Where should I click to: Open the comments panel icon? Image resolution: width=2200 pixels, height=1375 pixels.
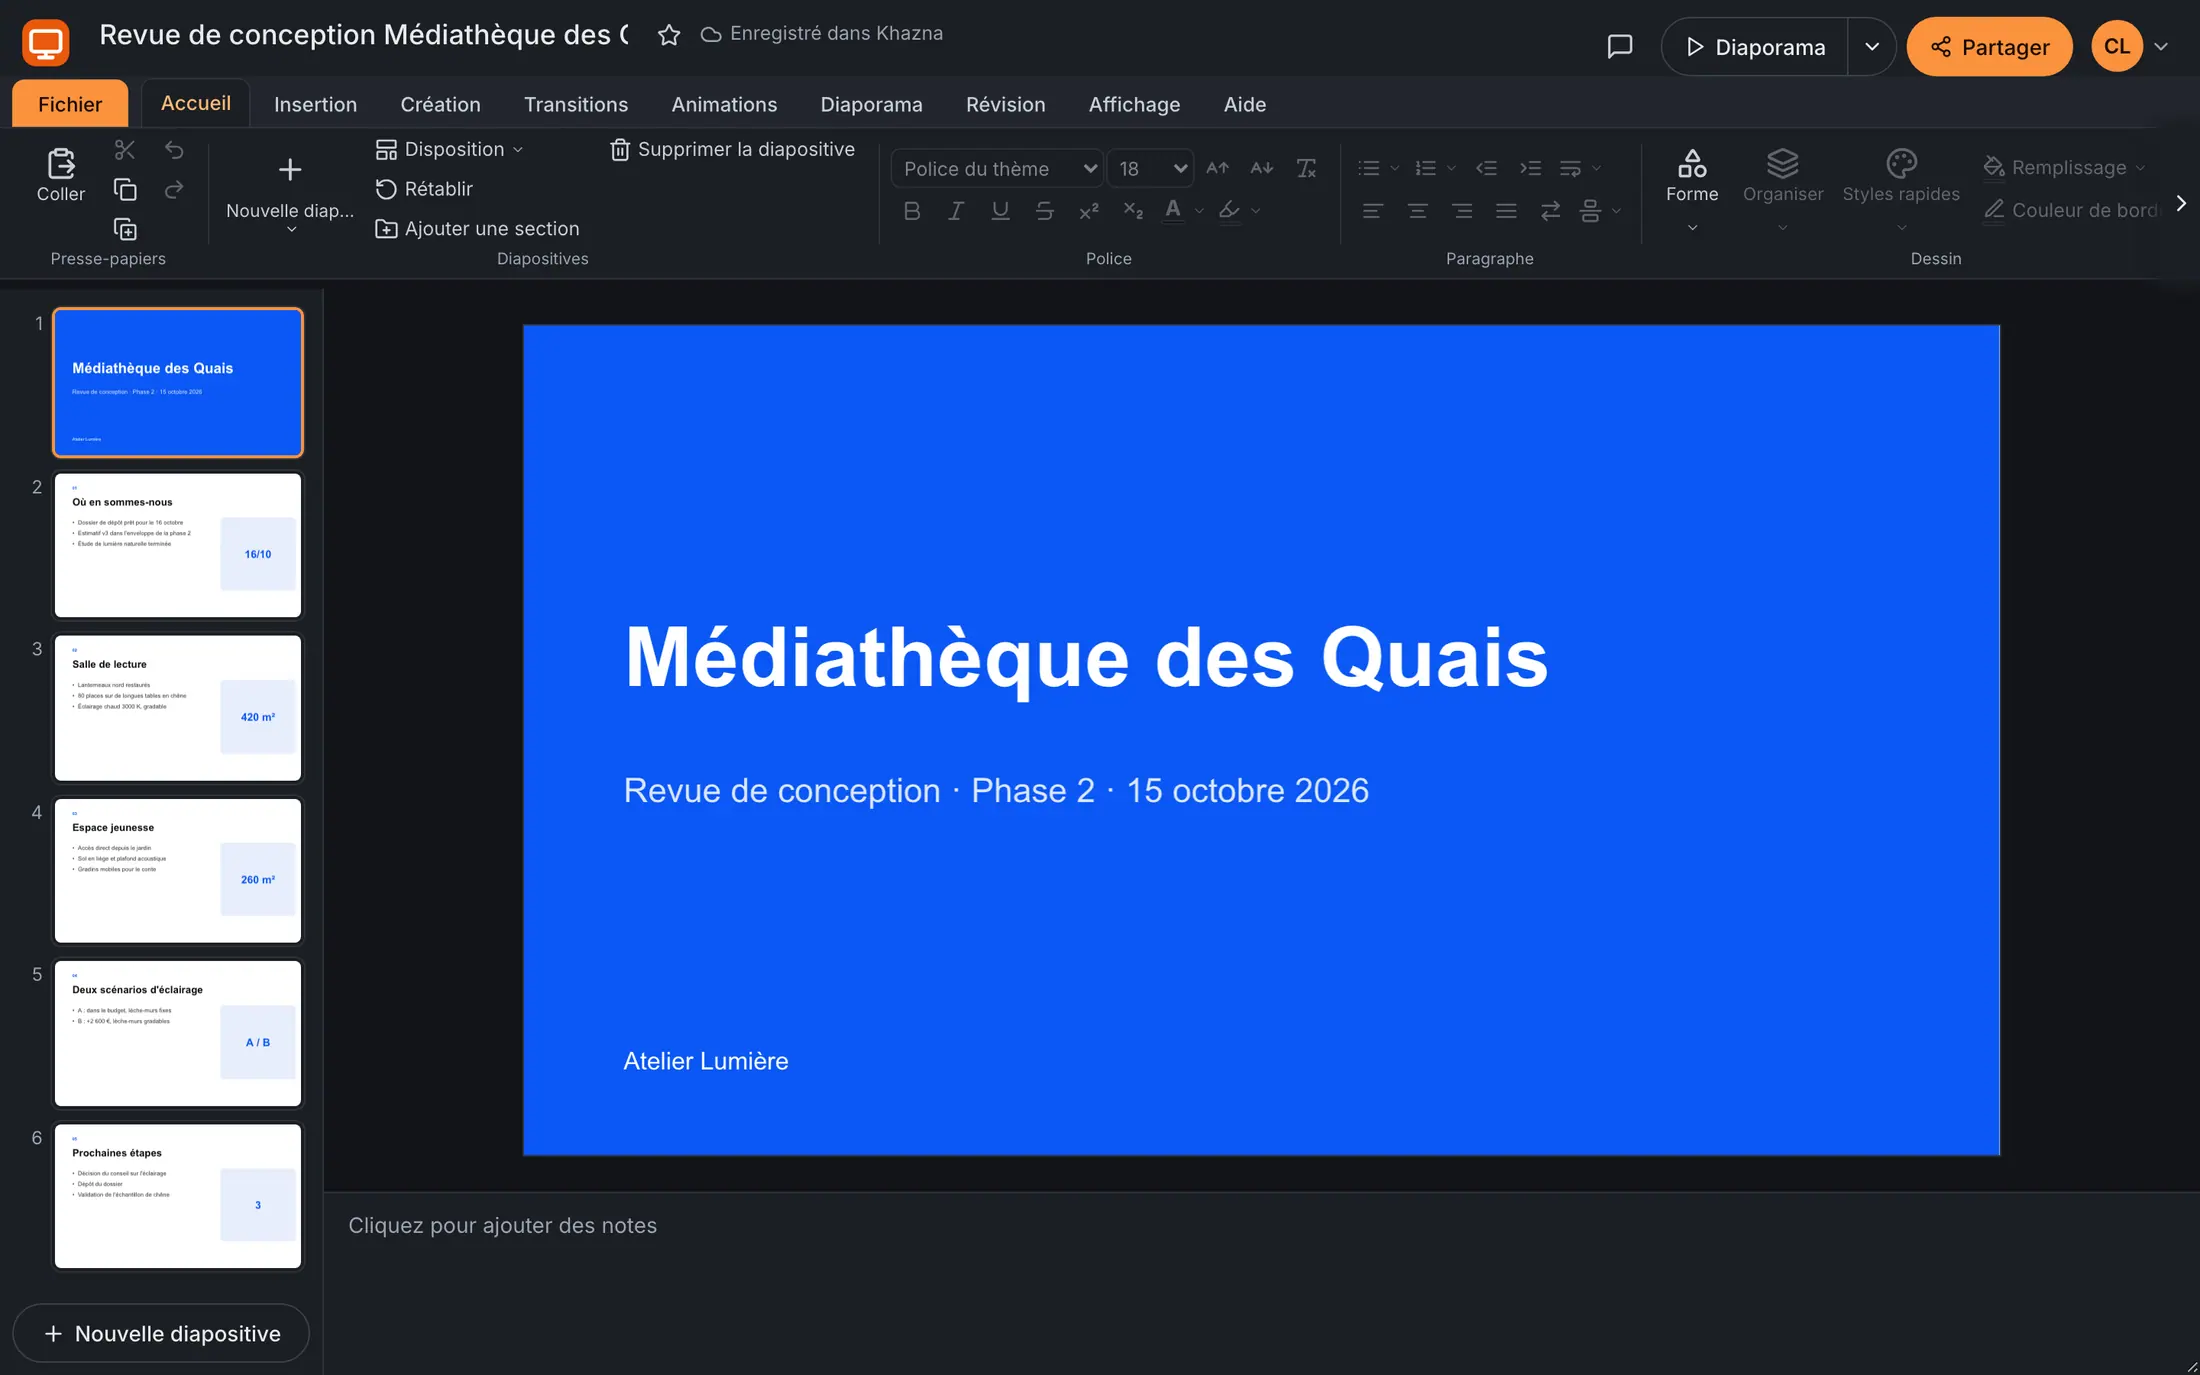click(x=1620, y=47)
